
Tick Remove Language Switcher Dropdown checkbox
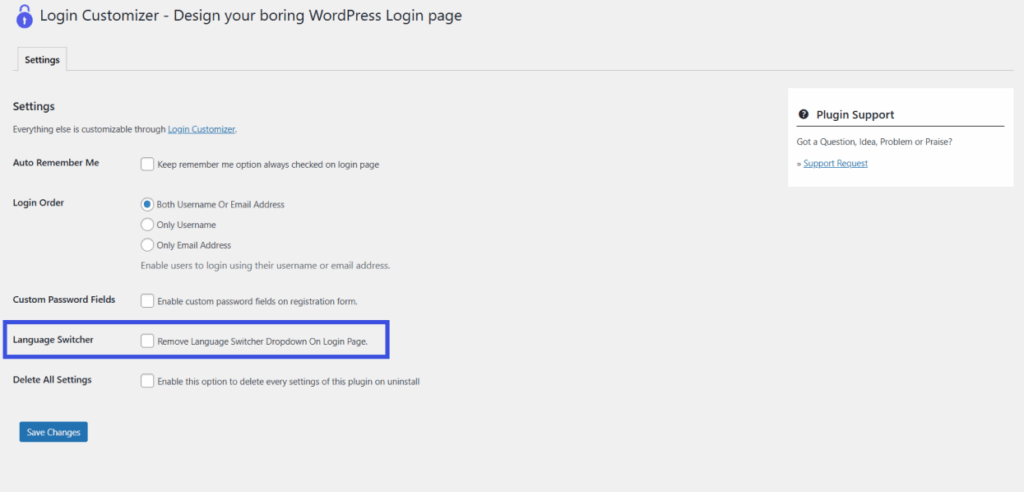click(147, 340)
